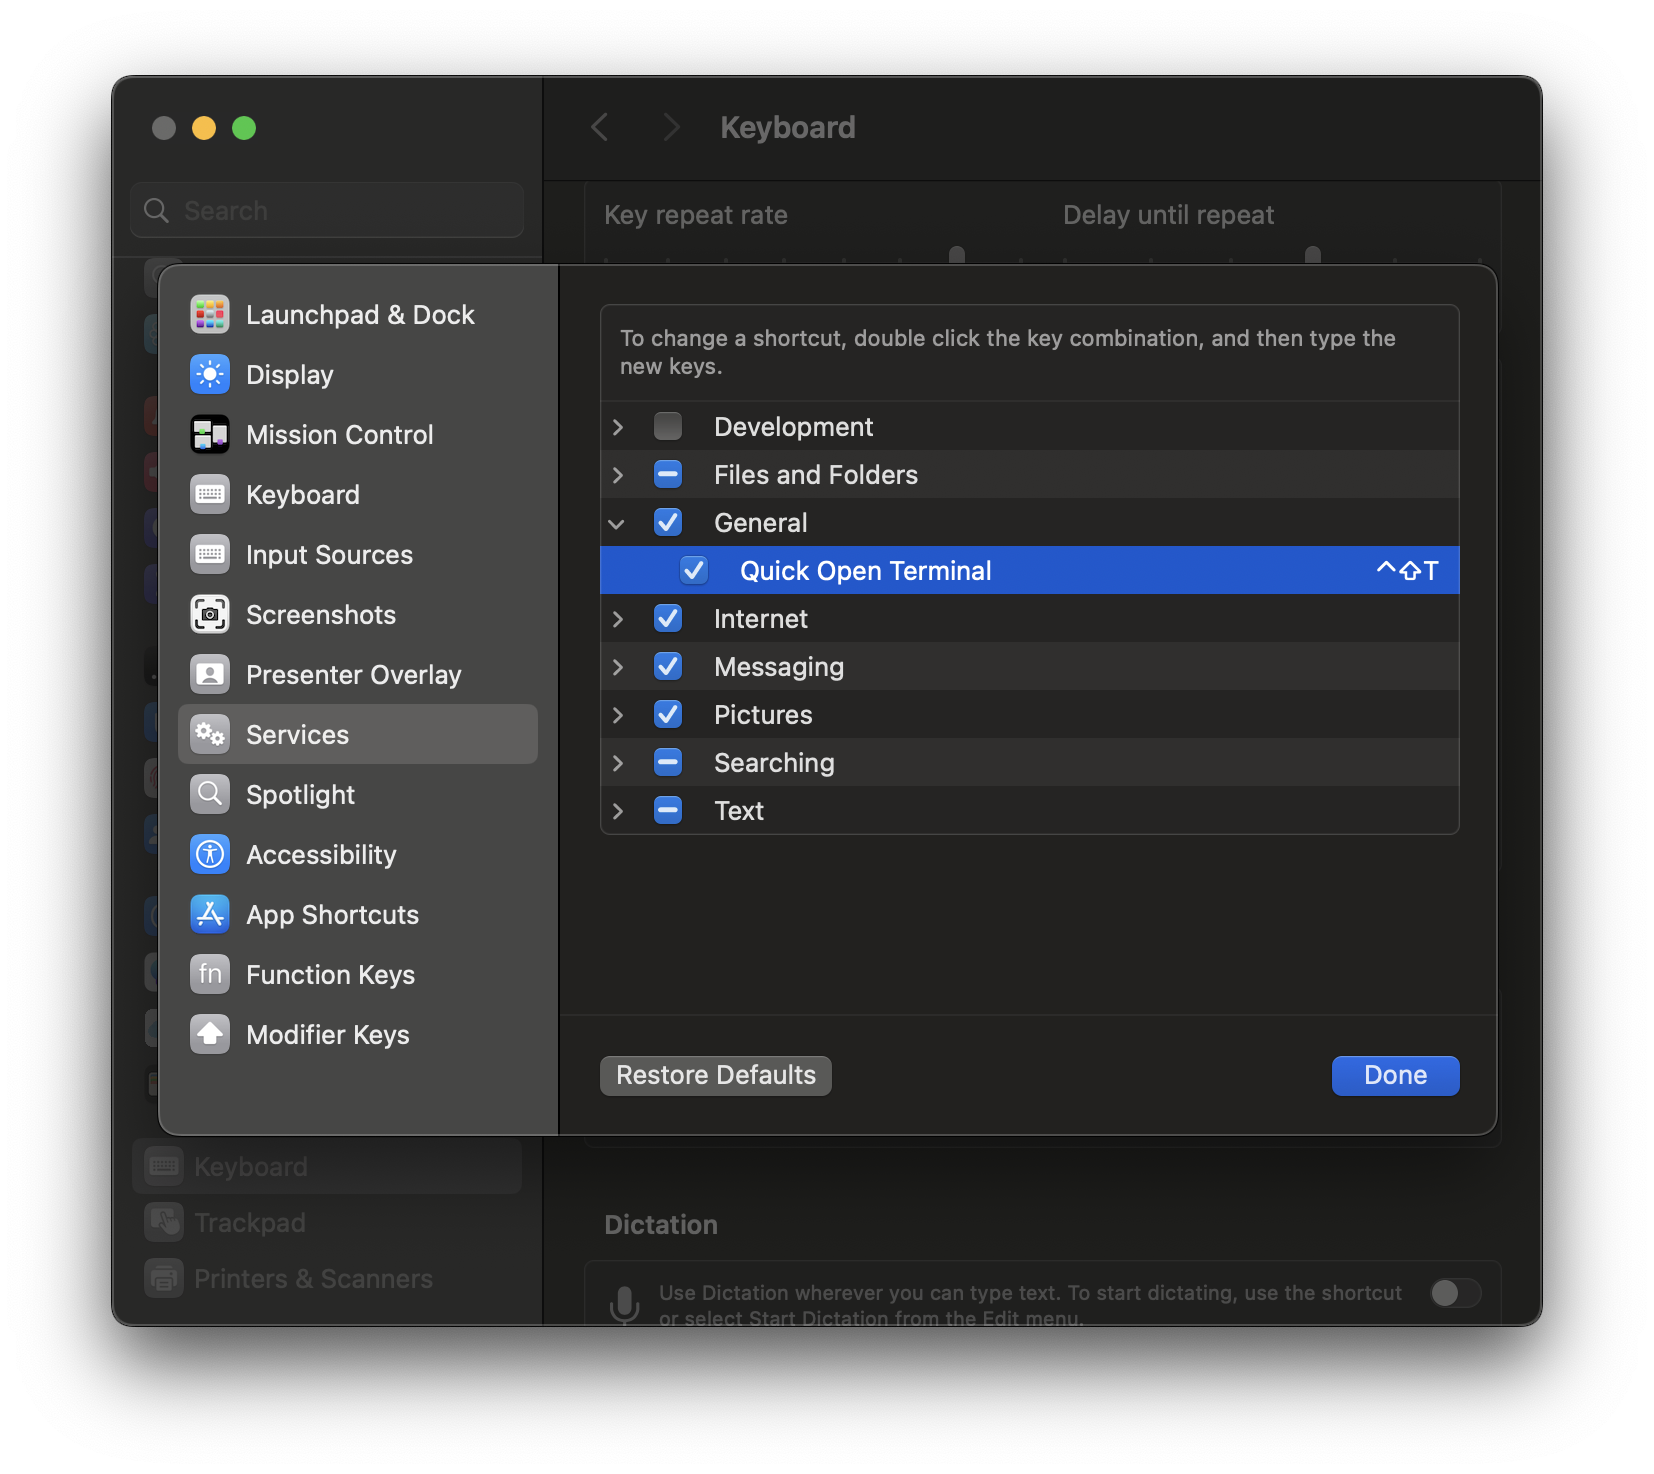
Task: Uncheck the Internet checkbox
Action: (668, 619)
